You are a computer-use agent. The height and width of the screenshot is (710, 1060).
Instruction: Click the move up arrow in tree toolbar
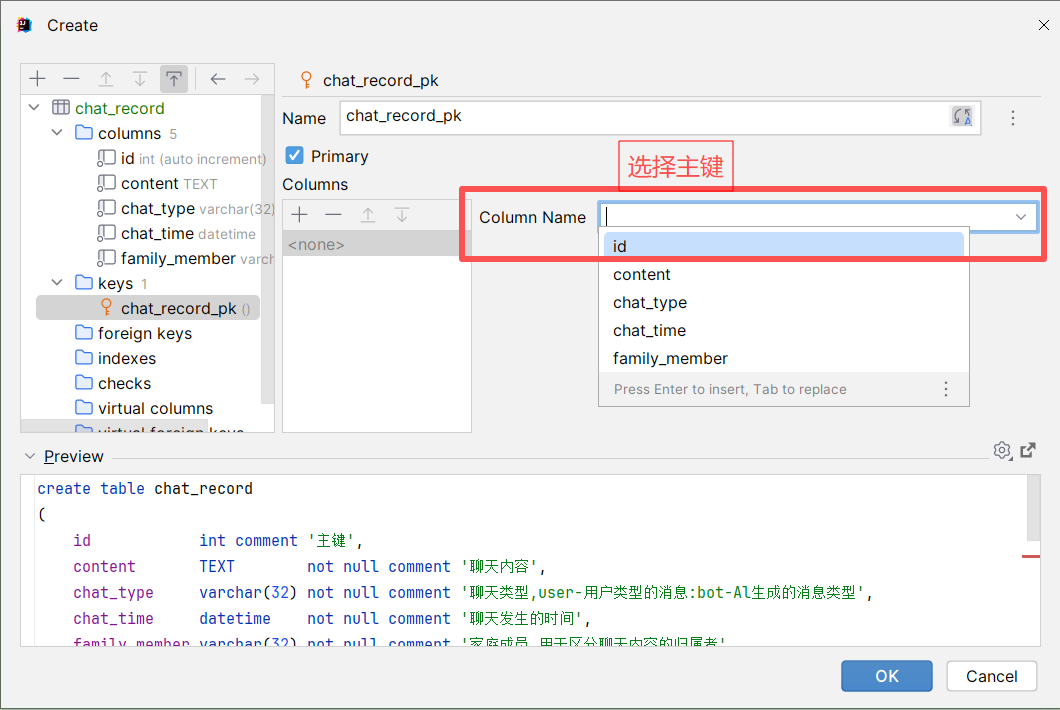[x=106, y=79]
